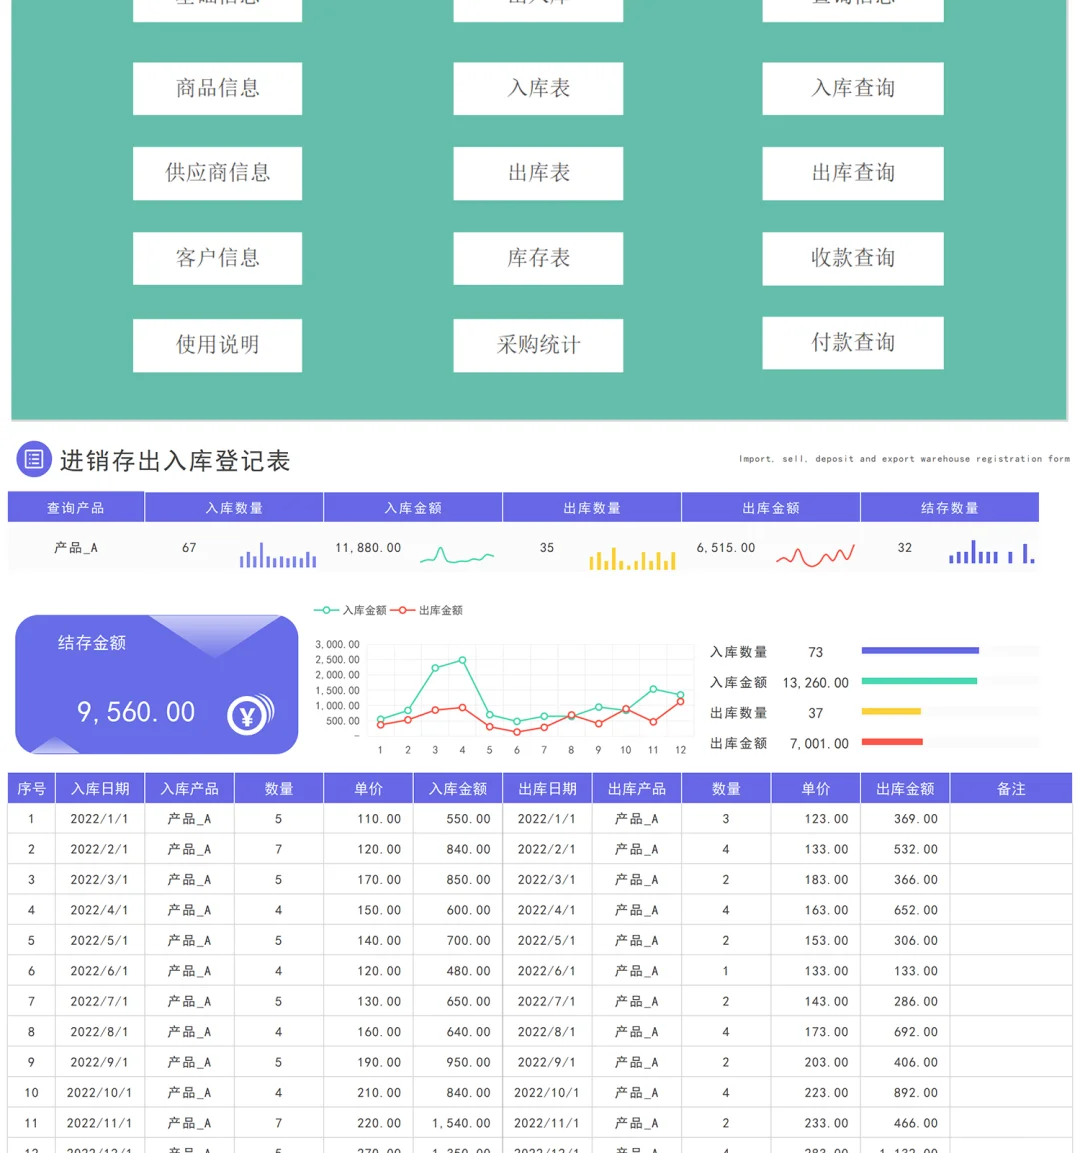1080x1153 pixels.
Task: Click the yen coin icon on 结存金额 card
Action: click(250, 714)
